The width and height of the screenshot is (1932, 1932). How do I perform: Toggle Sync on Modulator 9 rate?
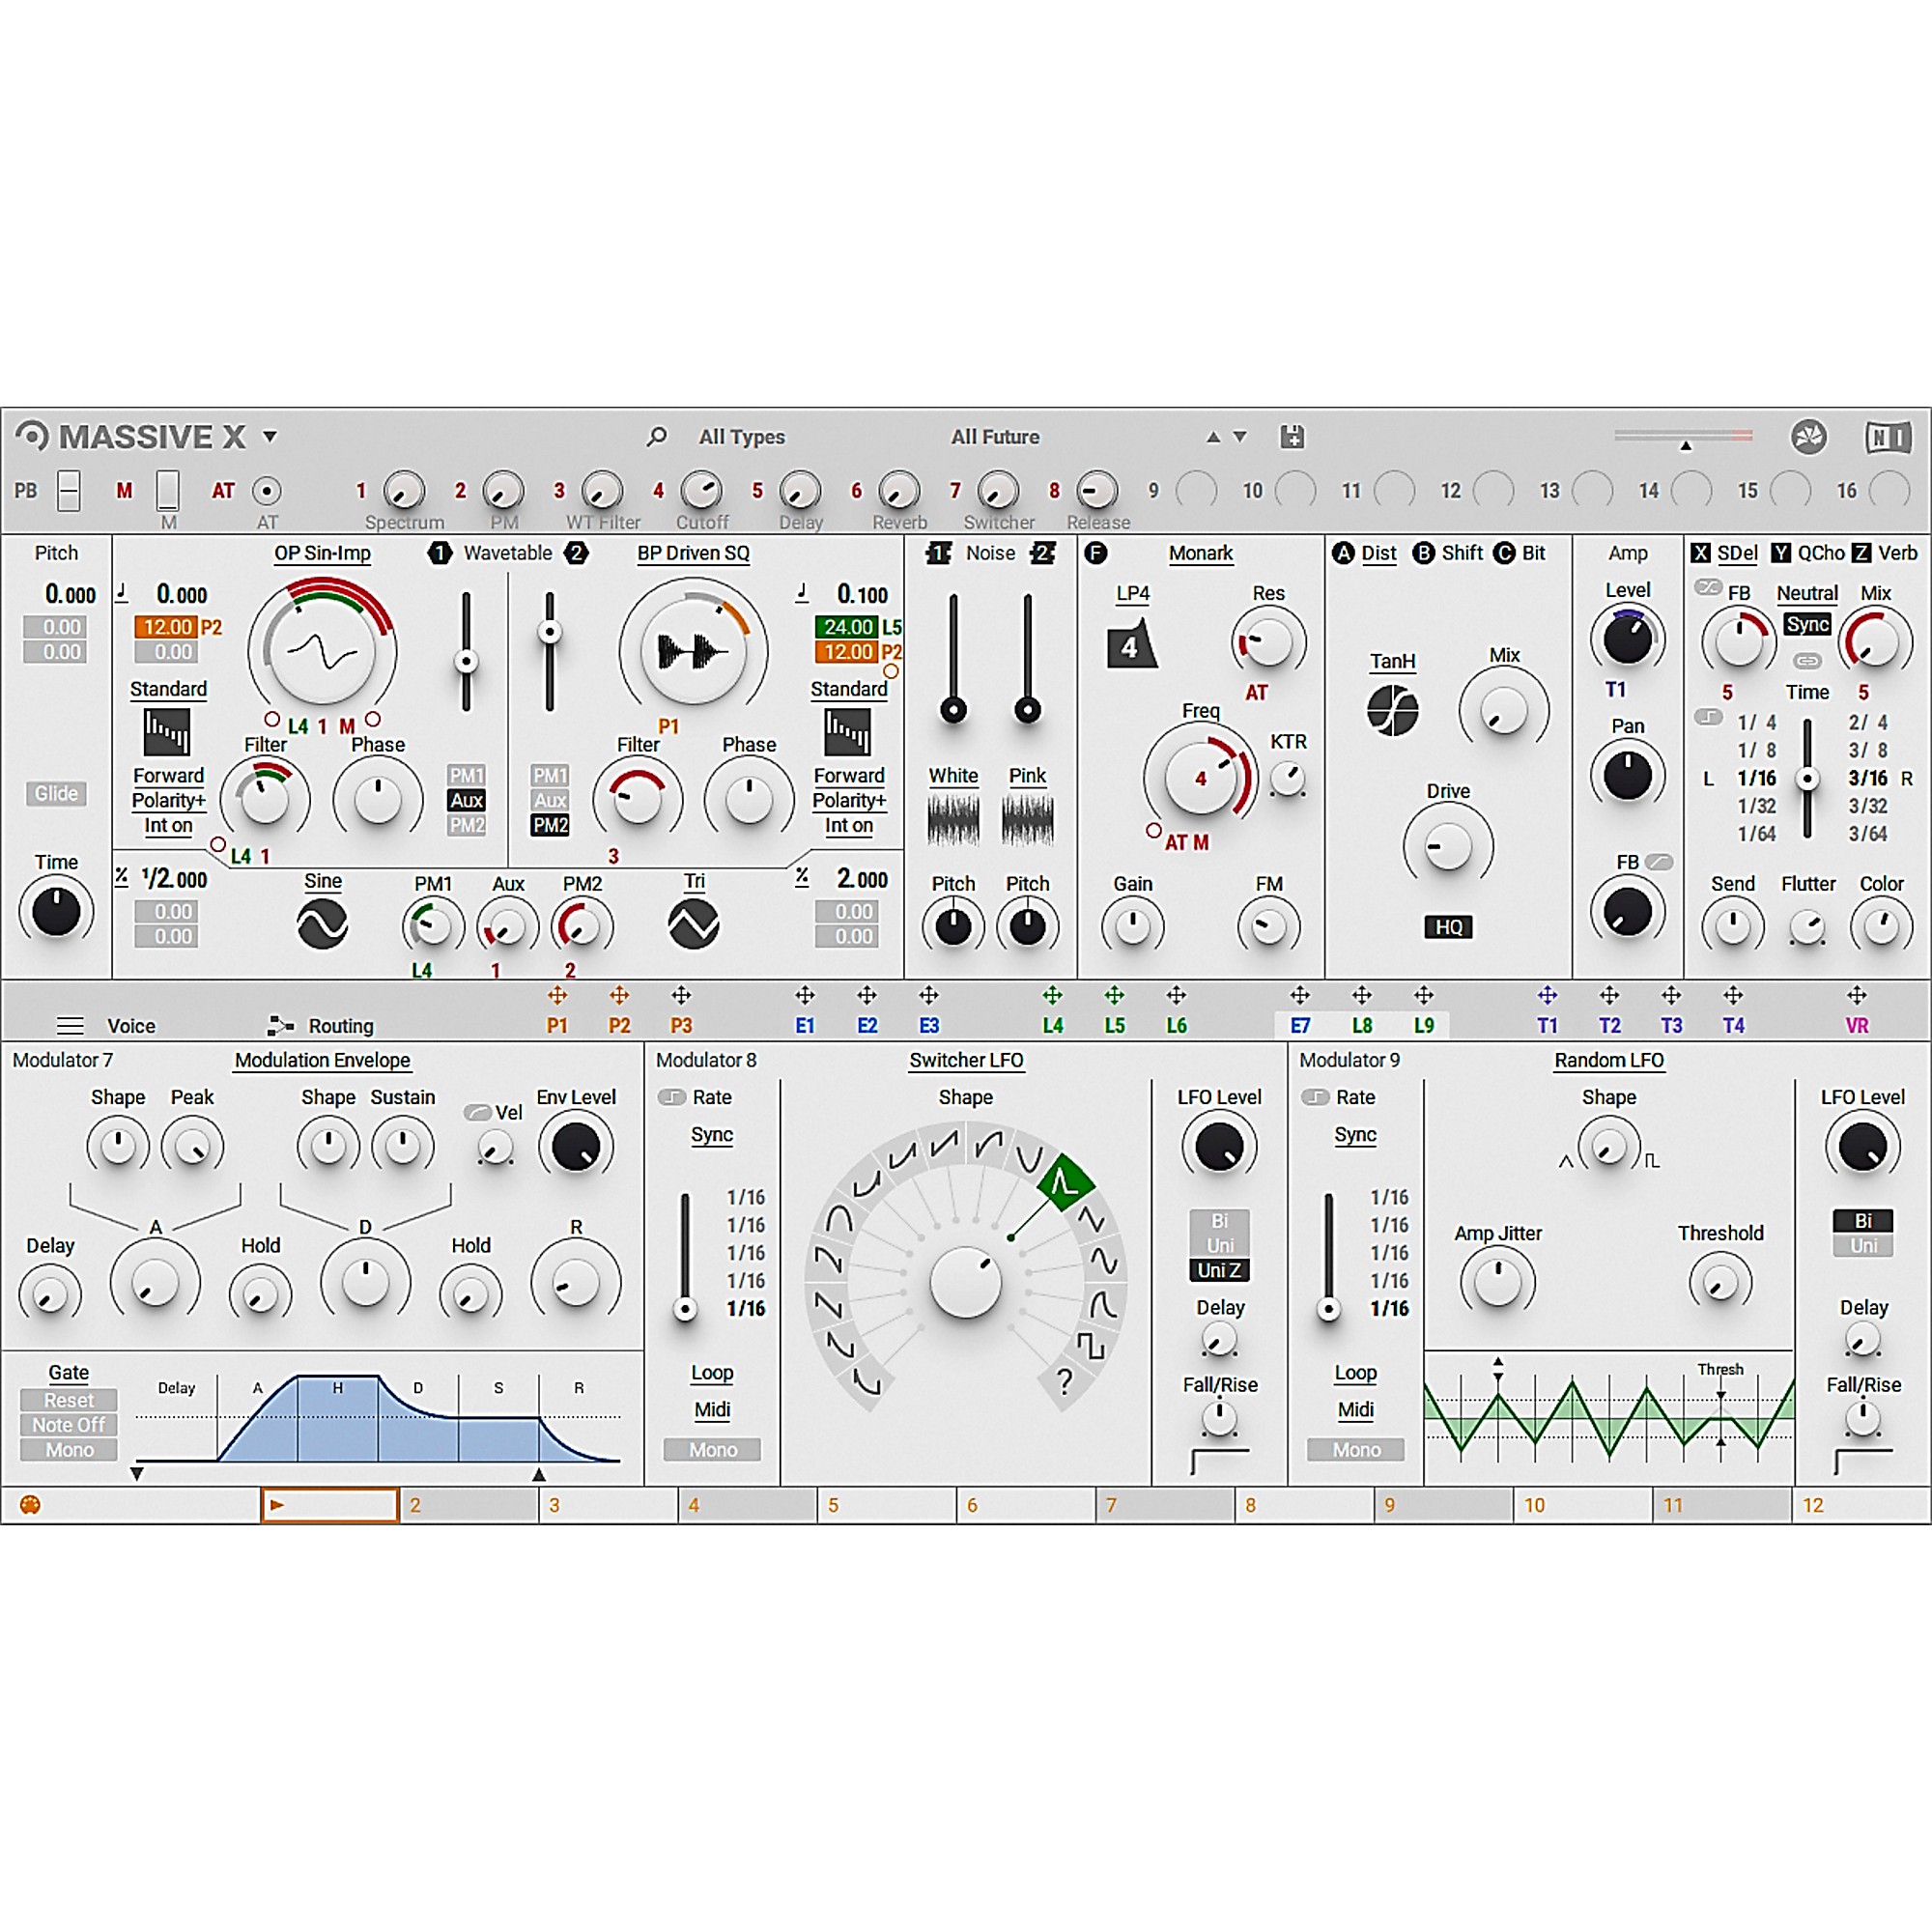coord(1355,1135)
